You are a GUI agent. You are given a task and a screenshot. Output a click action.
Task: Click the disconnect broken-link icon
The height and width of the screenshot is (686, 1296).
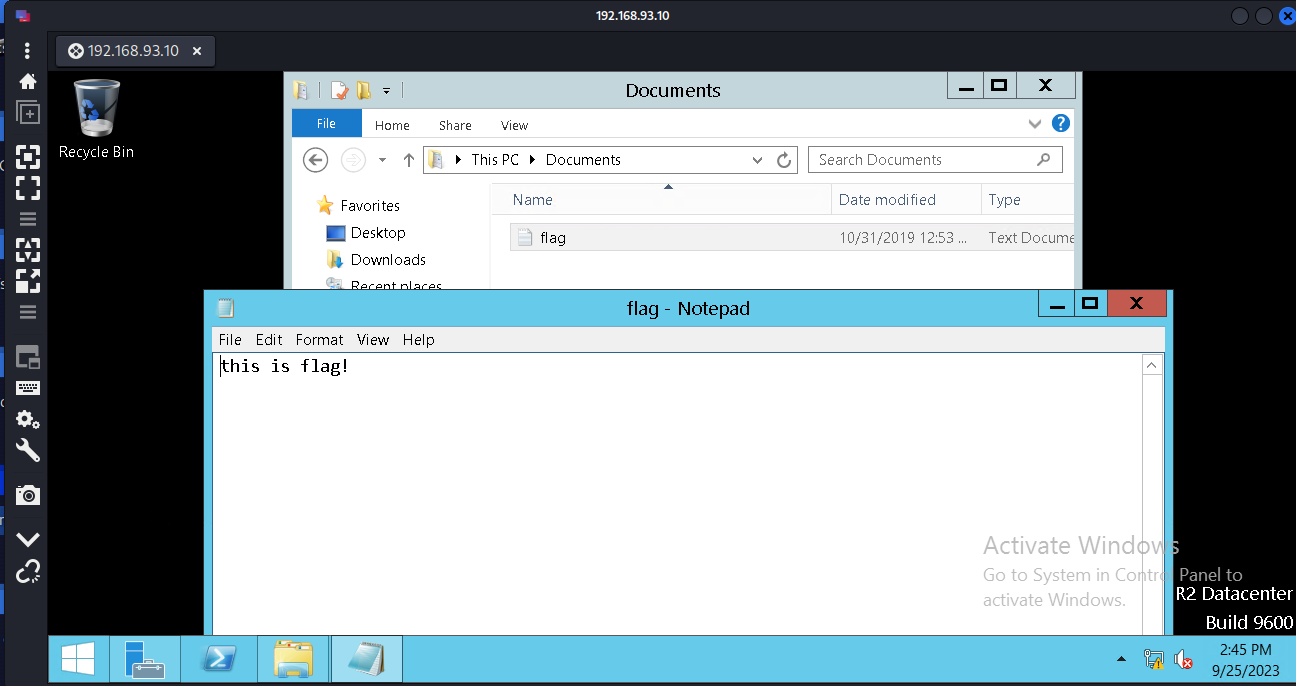pos(28,572)
